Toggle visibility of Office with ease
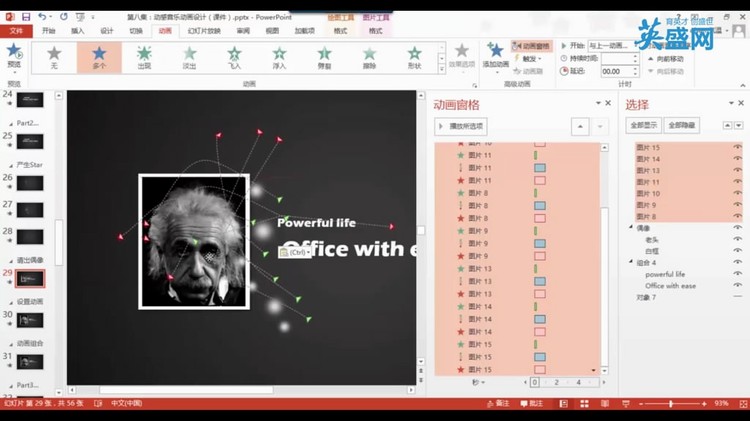750x421 pixels. click(737, 285)
